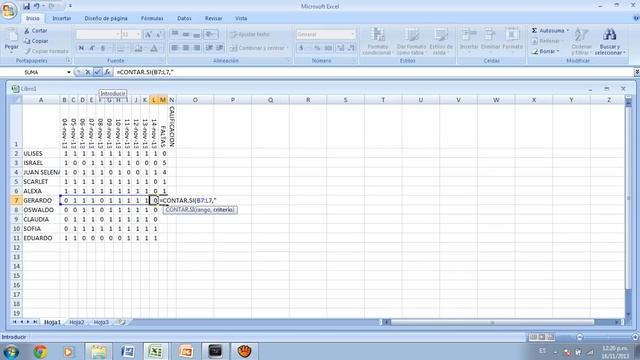Open the font size dropdown
Screen dimensions: 640x360
coord(138,34)
